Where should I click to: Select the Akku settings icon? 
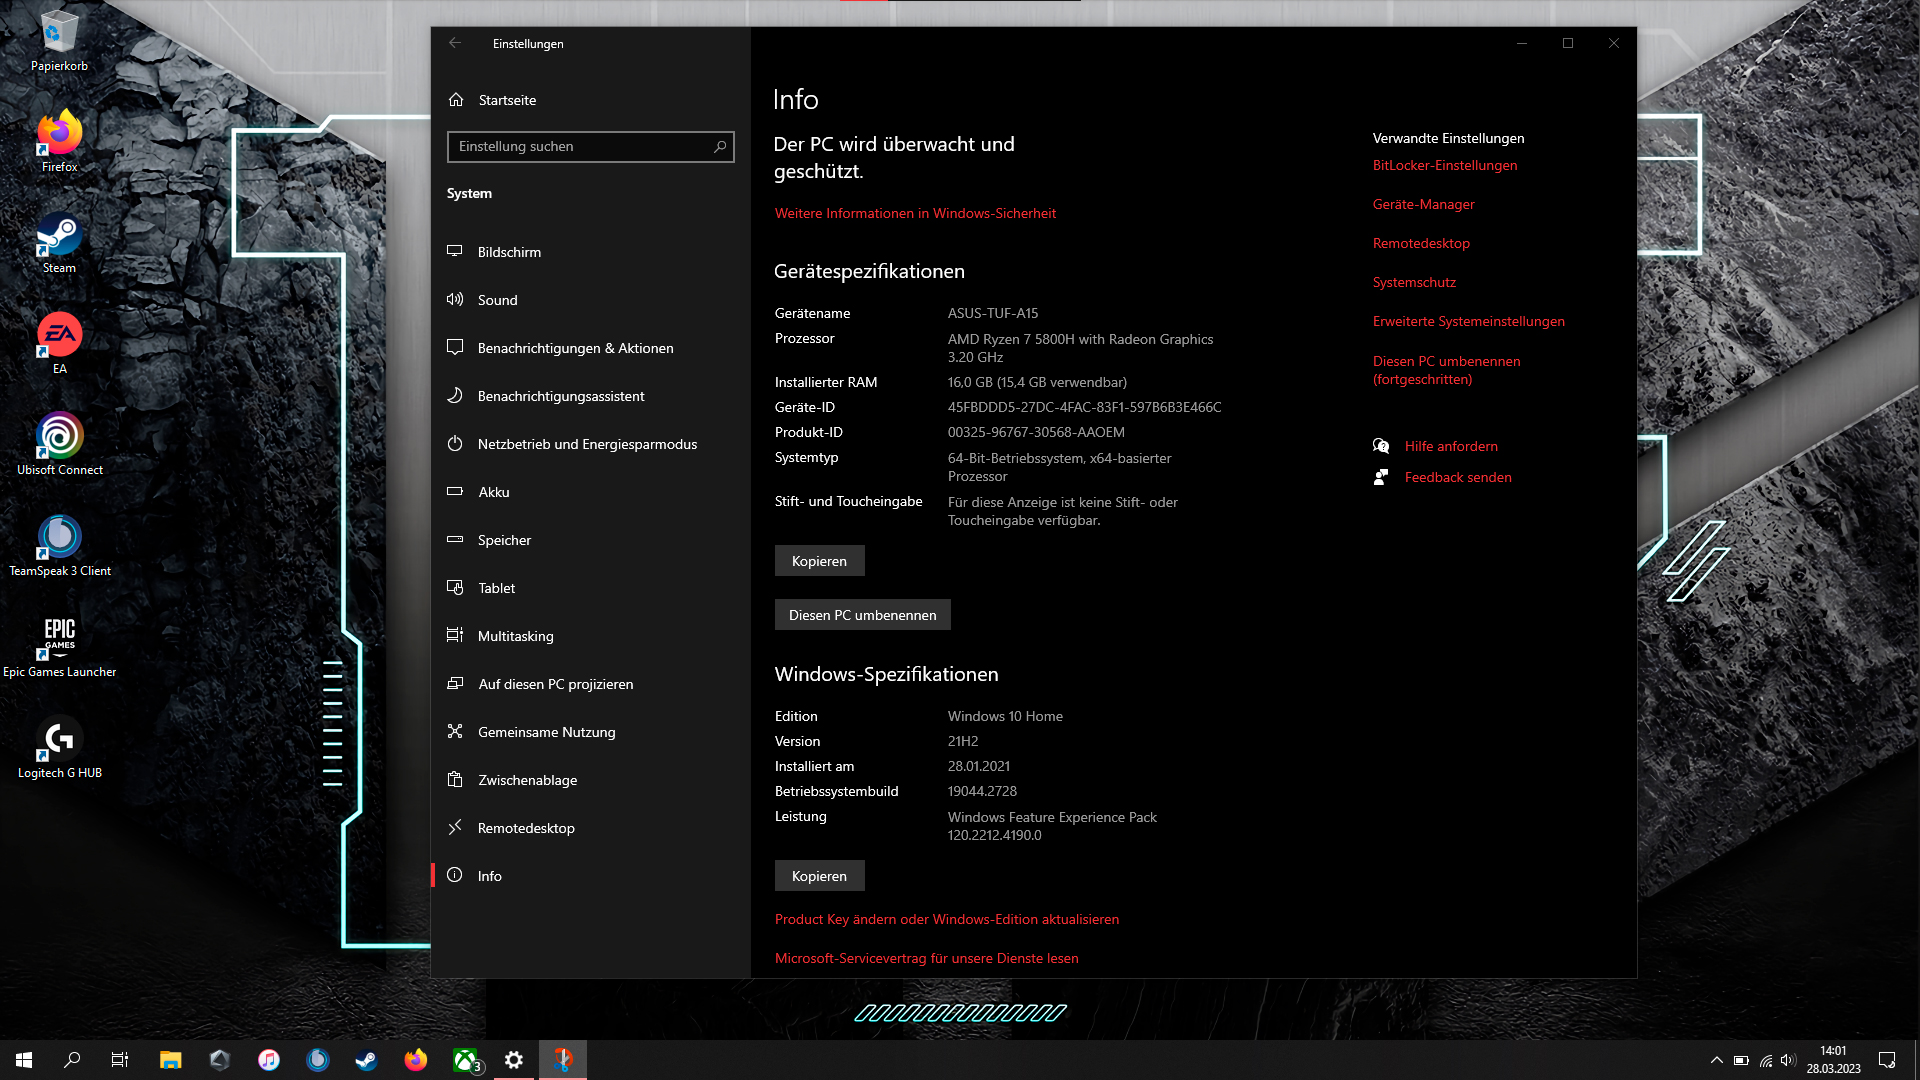[x=455, y=492]
